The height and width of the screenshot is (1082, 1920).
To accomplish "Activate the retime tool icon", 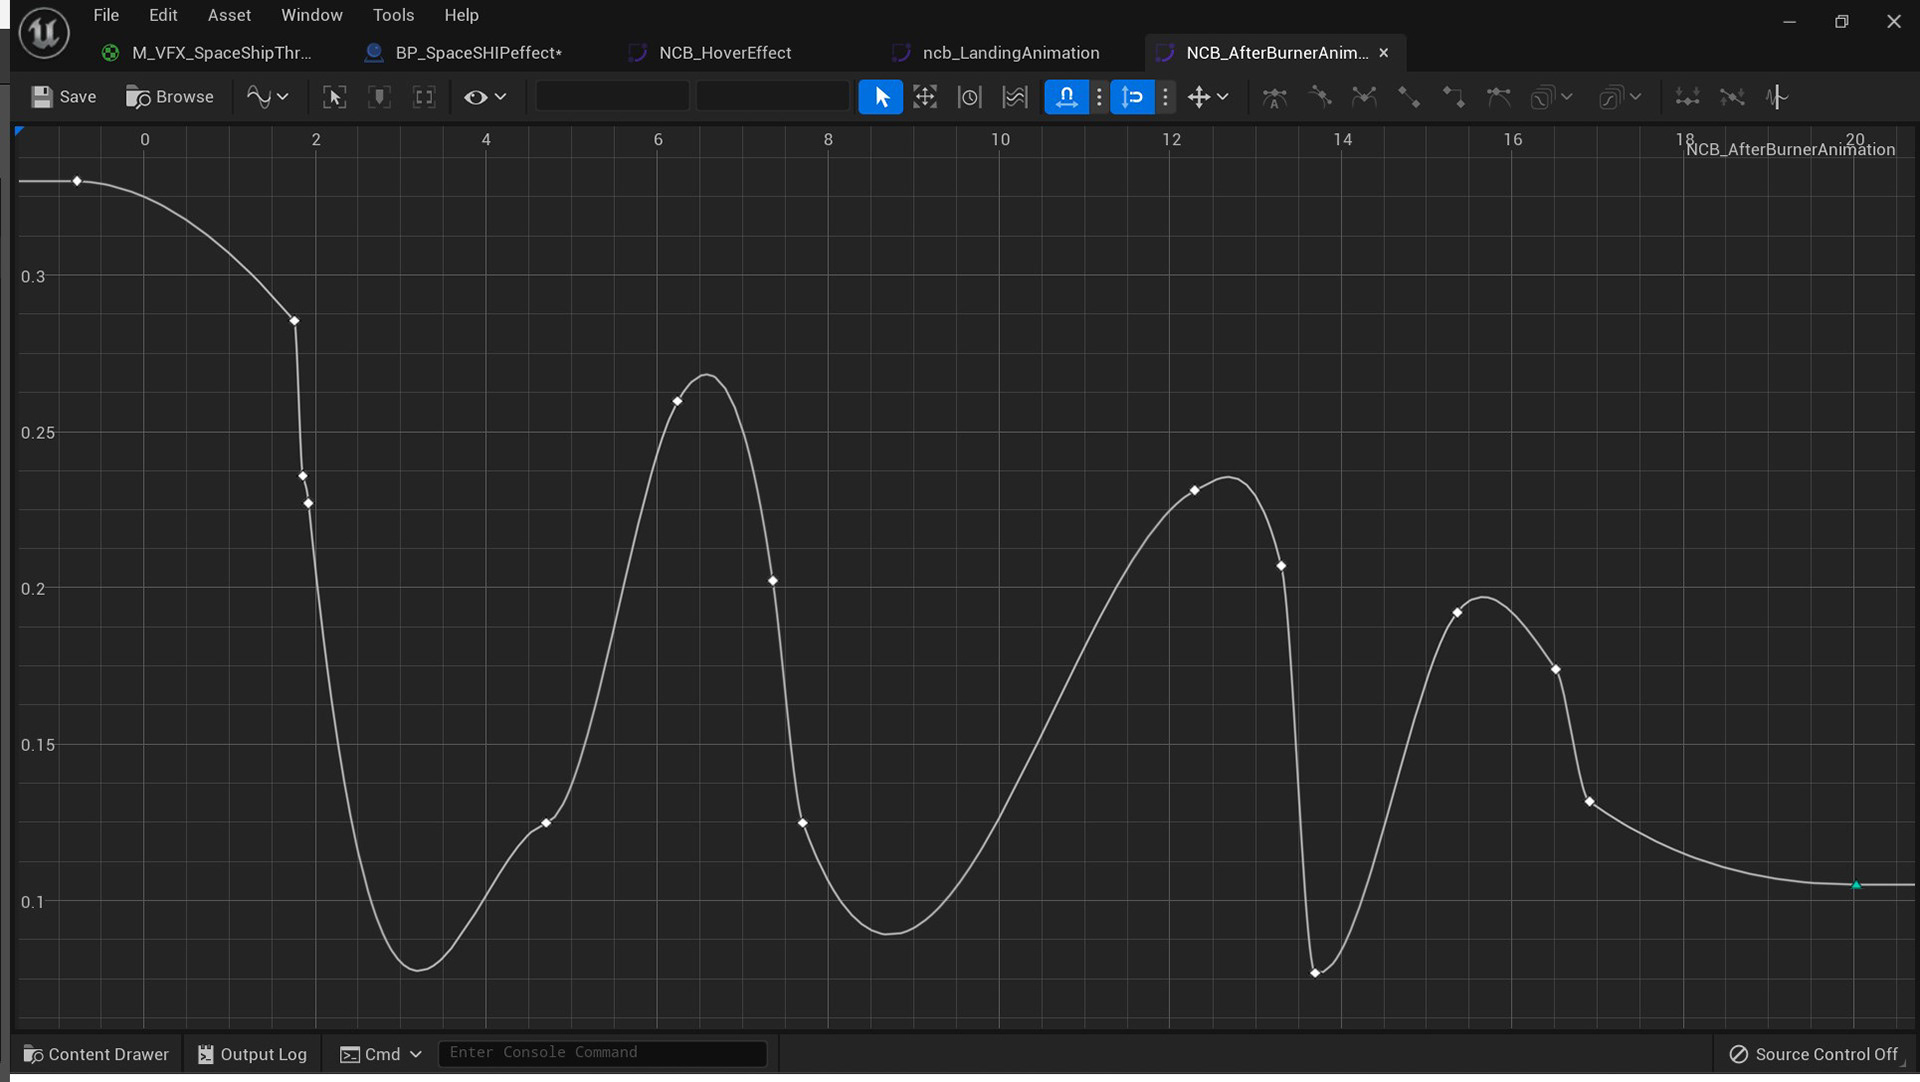I will coord(970,97).
